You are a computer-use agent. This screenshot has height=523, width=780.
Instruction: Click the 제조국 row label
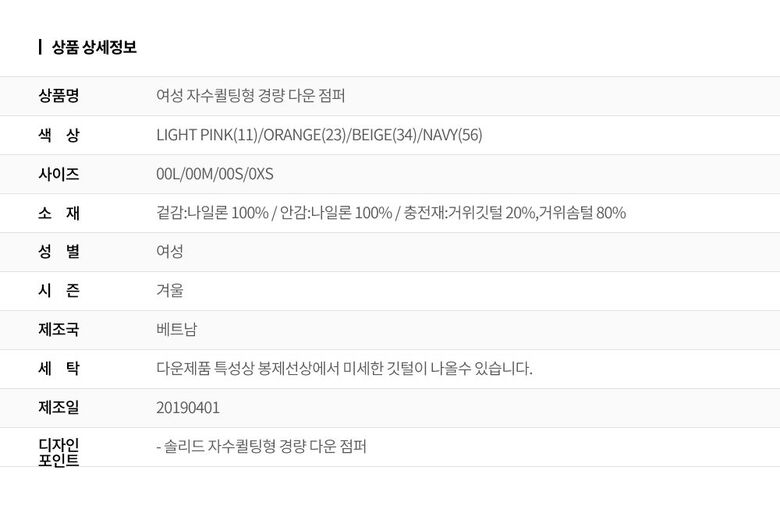click(x=59, y=330)
